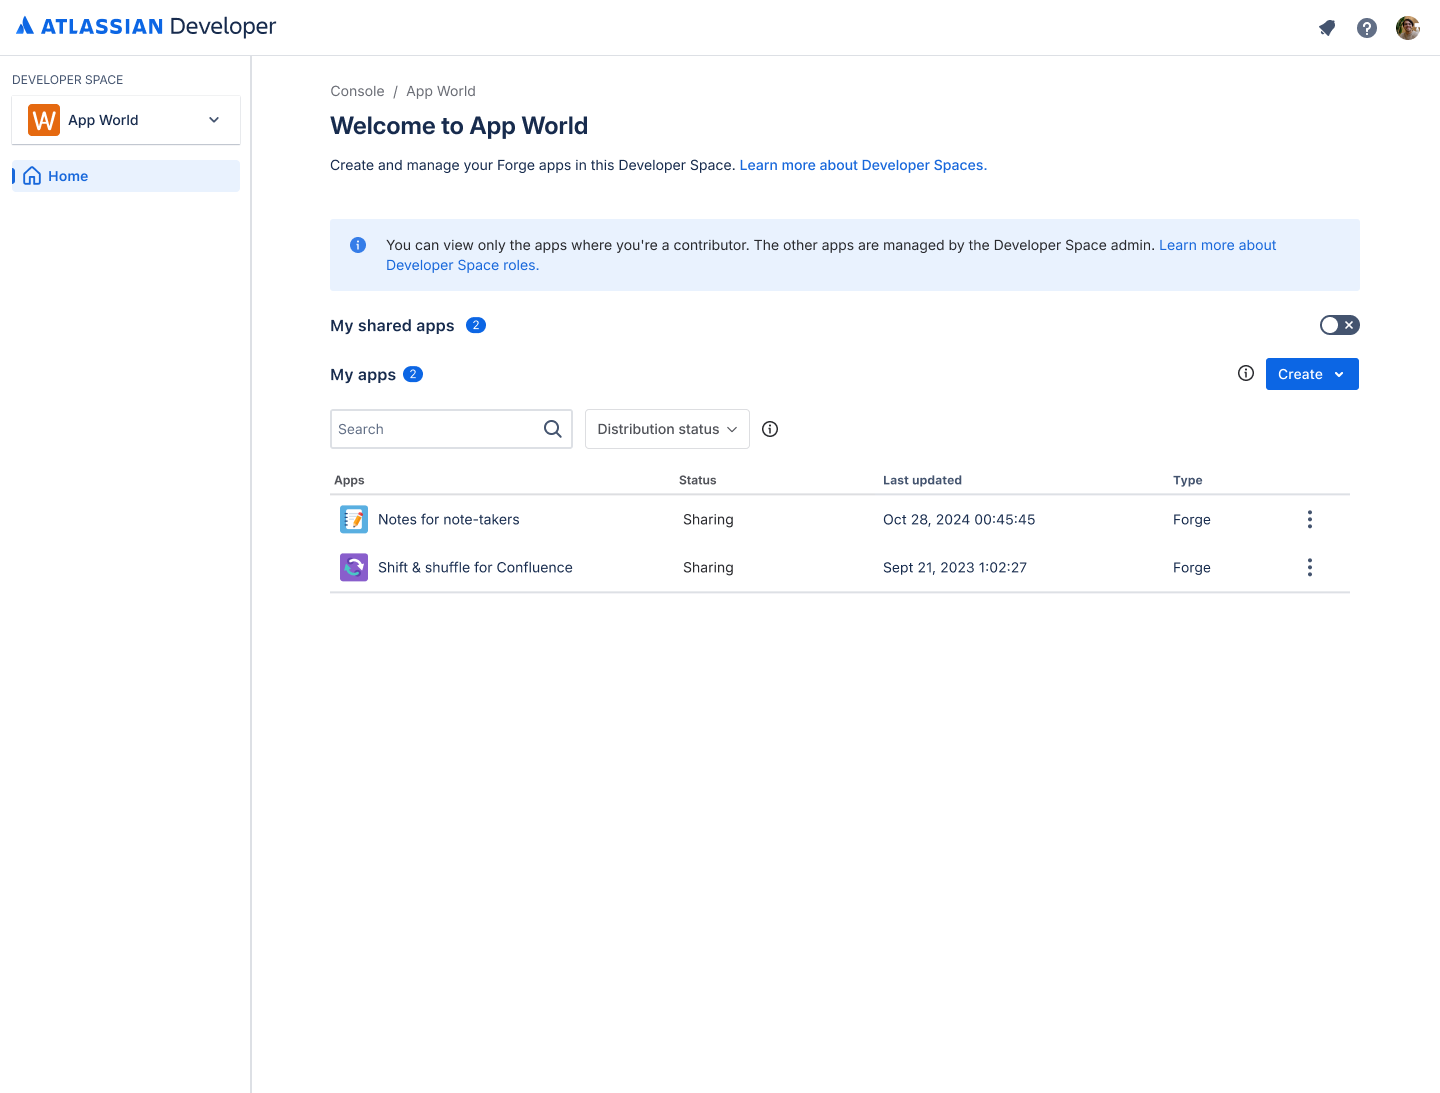Screen dimensions: 1440x1093
Task: Open the notifications megaphone icon
Action: click(x=1327, y=28)
